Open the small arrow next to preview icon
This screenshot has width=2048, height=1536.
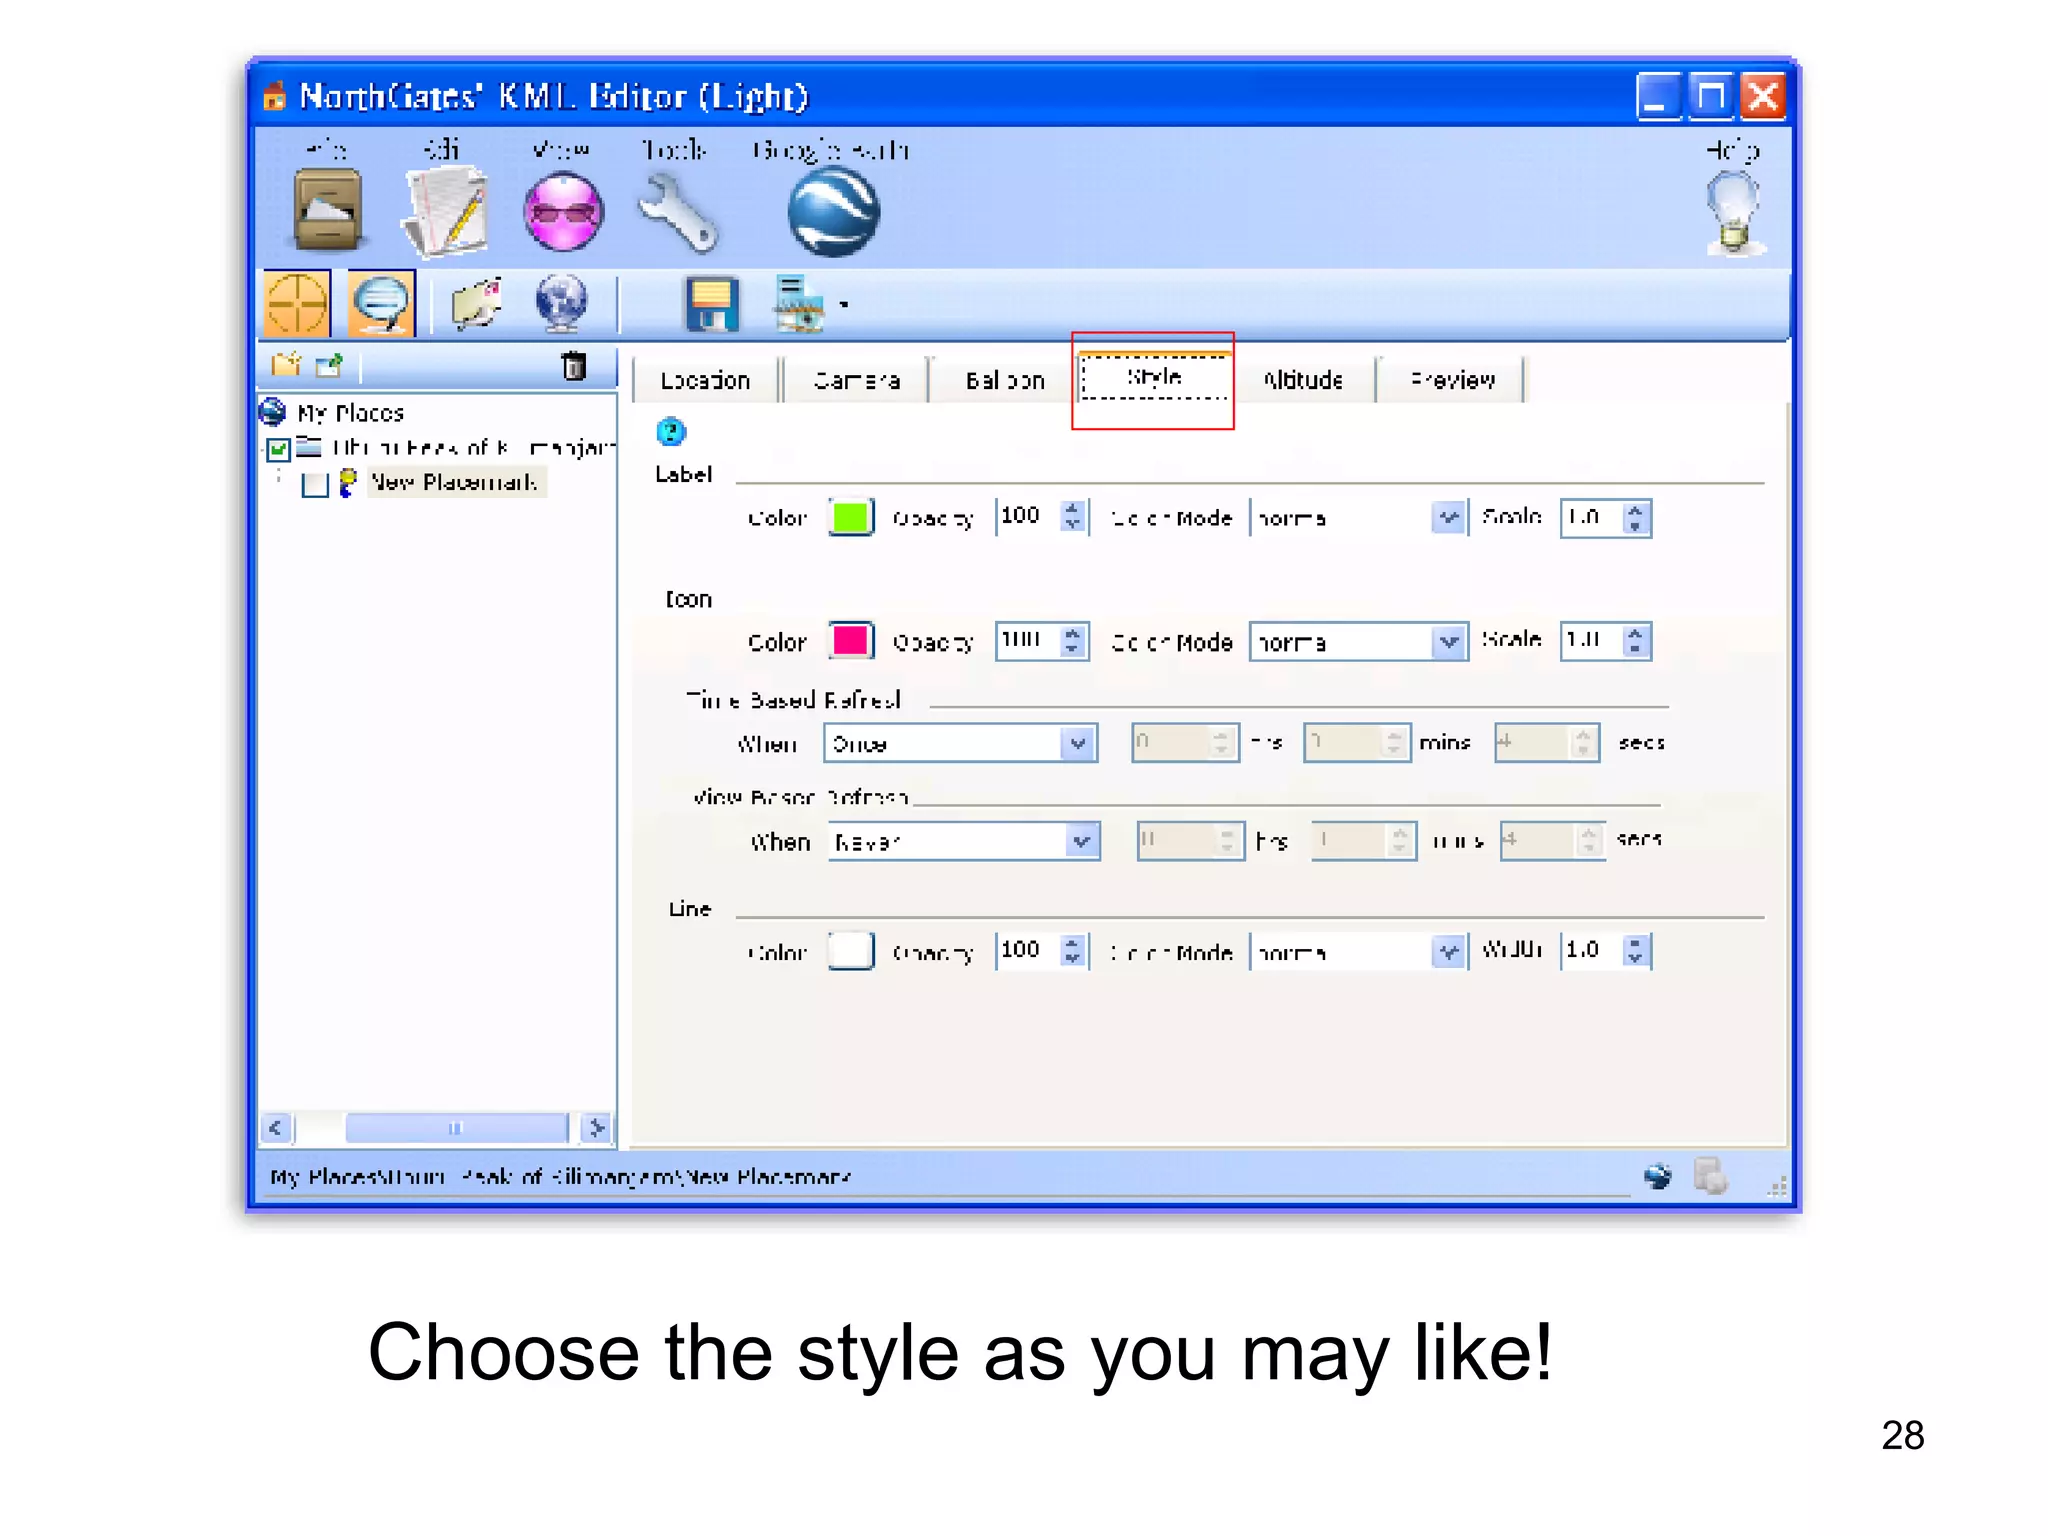point(844,305)
